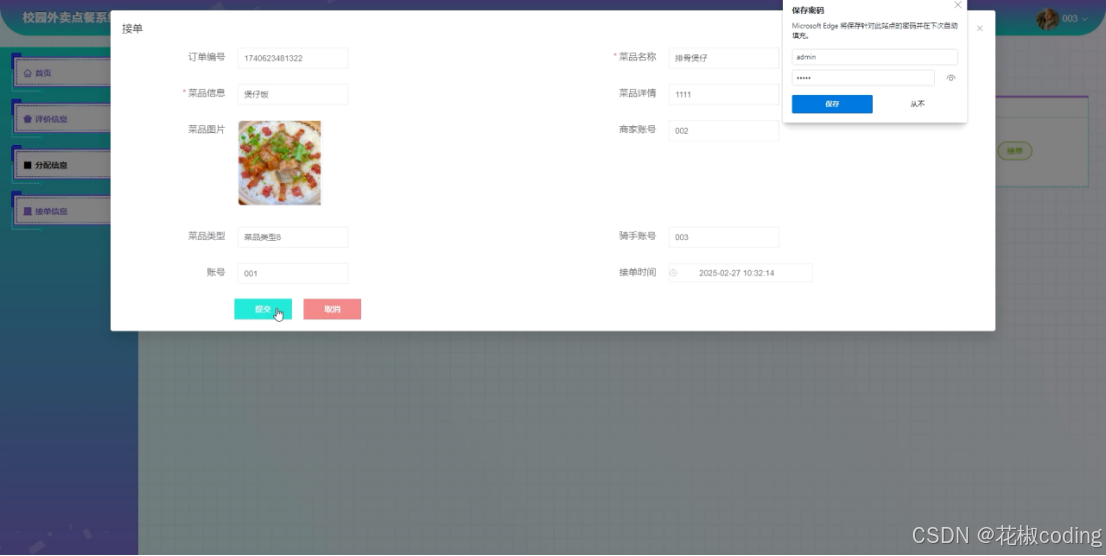Click the 校园外卖点餐系统 header title
This screenshot has height=556, width=1106.
pyautogui.click(x=67, y=18)
